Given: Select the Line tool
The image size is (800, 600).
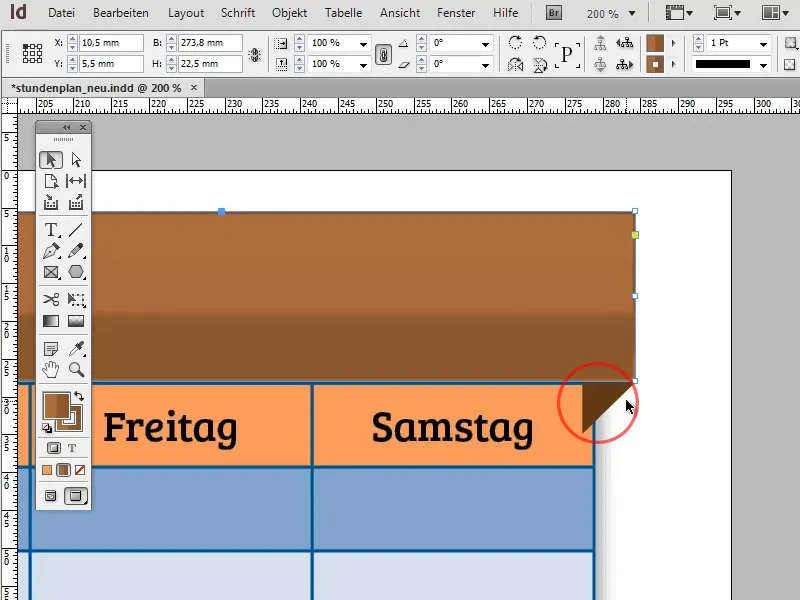Looking at the screenshot, I should click(76, 230).
